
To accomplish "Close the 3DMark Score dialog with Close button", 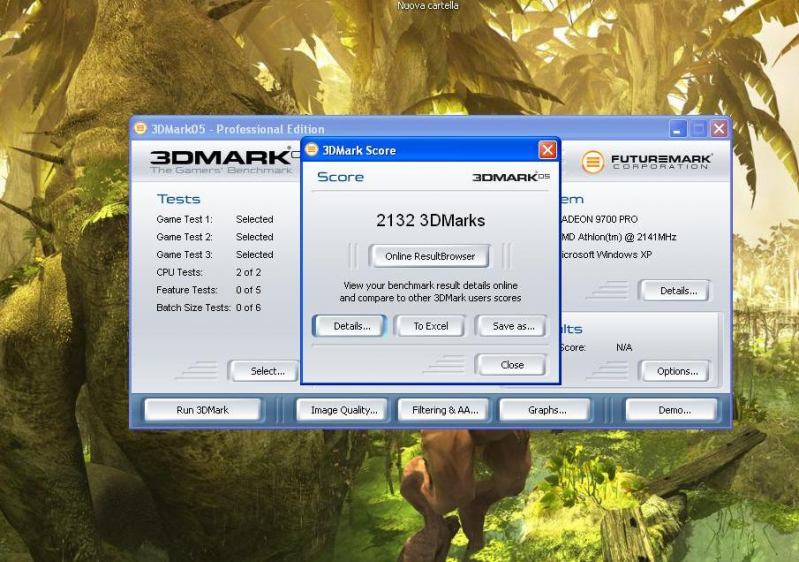I will tap(512, 365).
